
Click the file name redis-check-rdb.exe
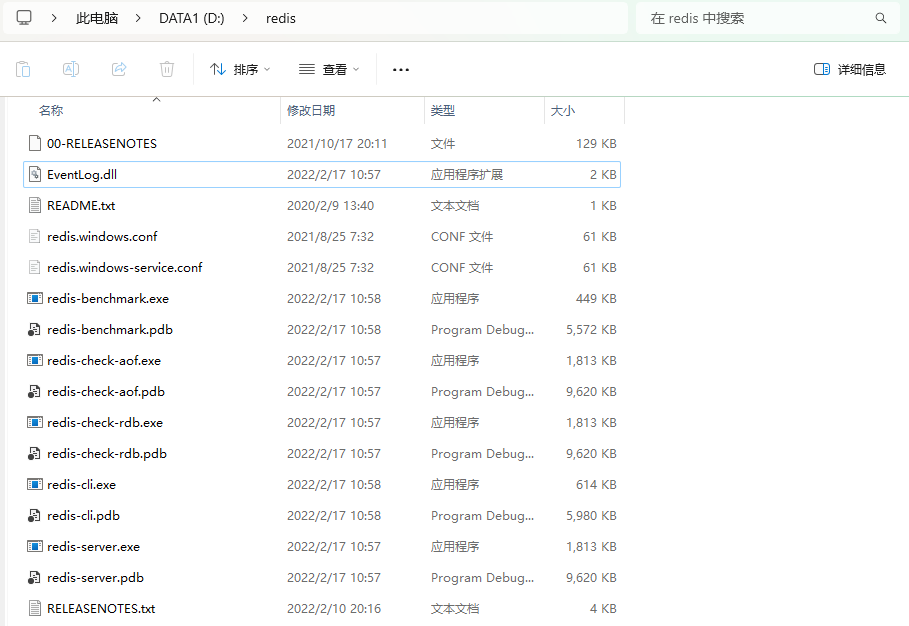(x=105, y=423)
